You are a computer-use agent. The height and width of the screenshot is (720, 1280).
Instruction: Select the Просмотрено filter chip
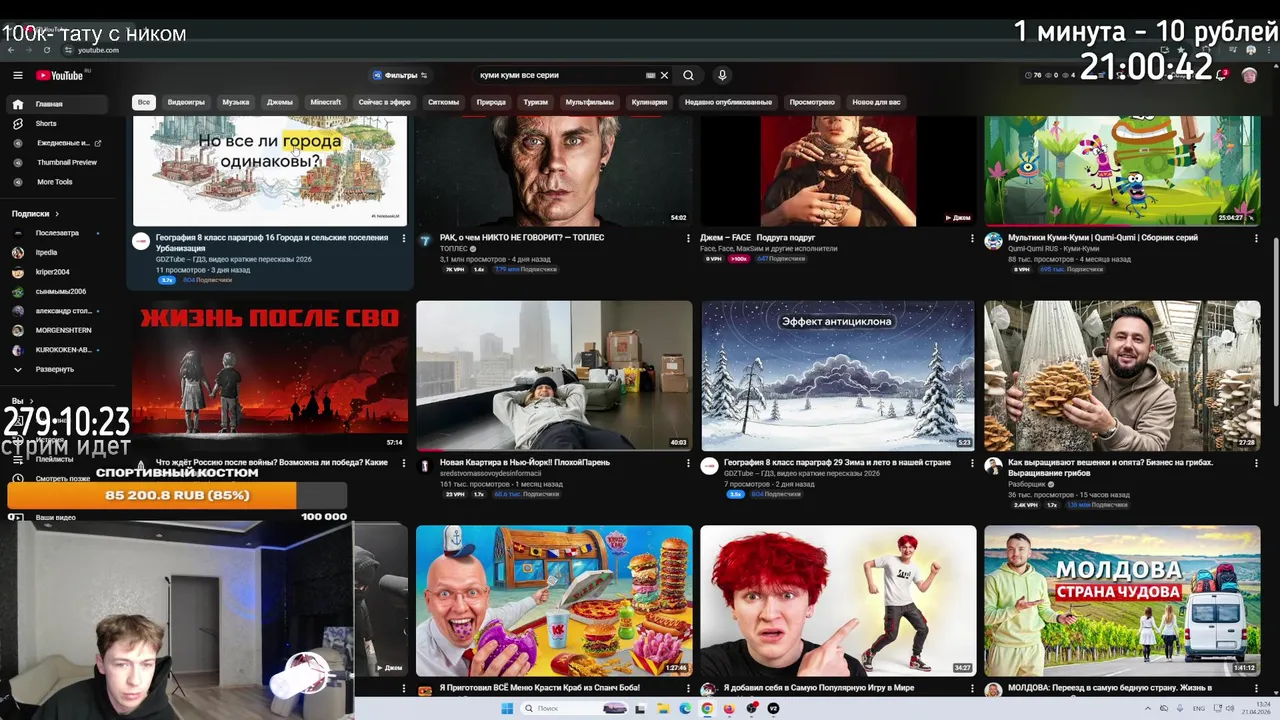812,102
